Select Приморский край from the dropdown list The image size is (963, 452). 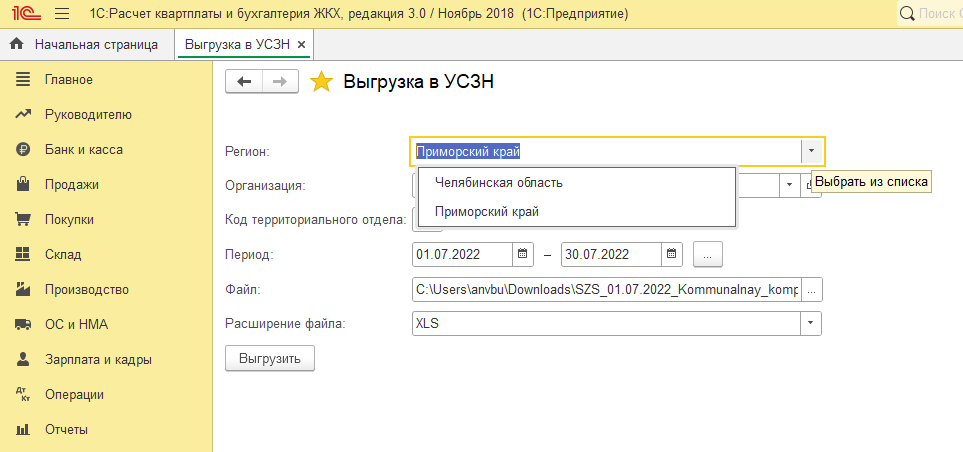(576, 211)
